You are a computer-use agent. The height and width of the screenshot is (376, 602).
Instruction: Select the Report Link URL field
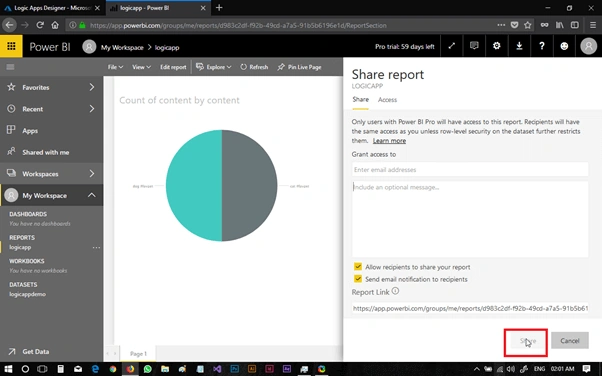point(470,308)
